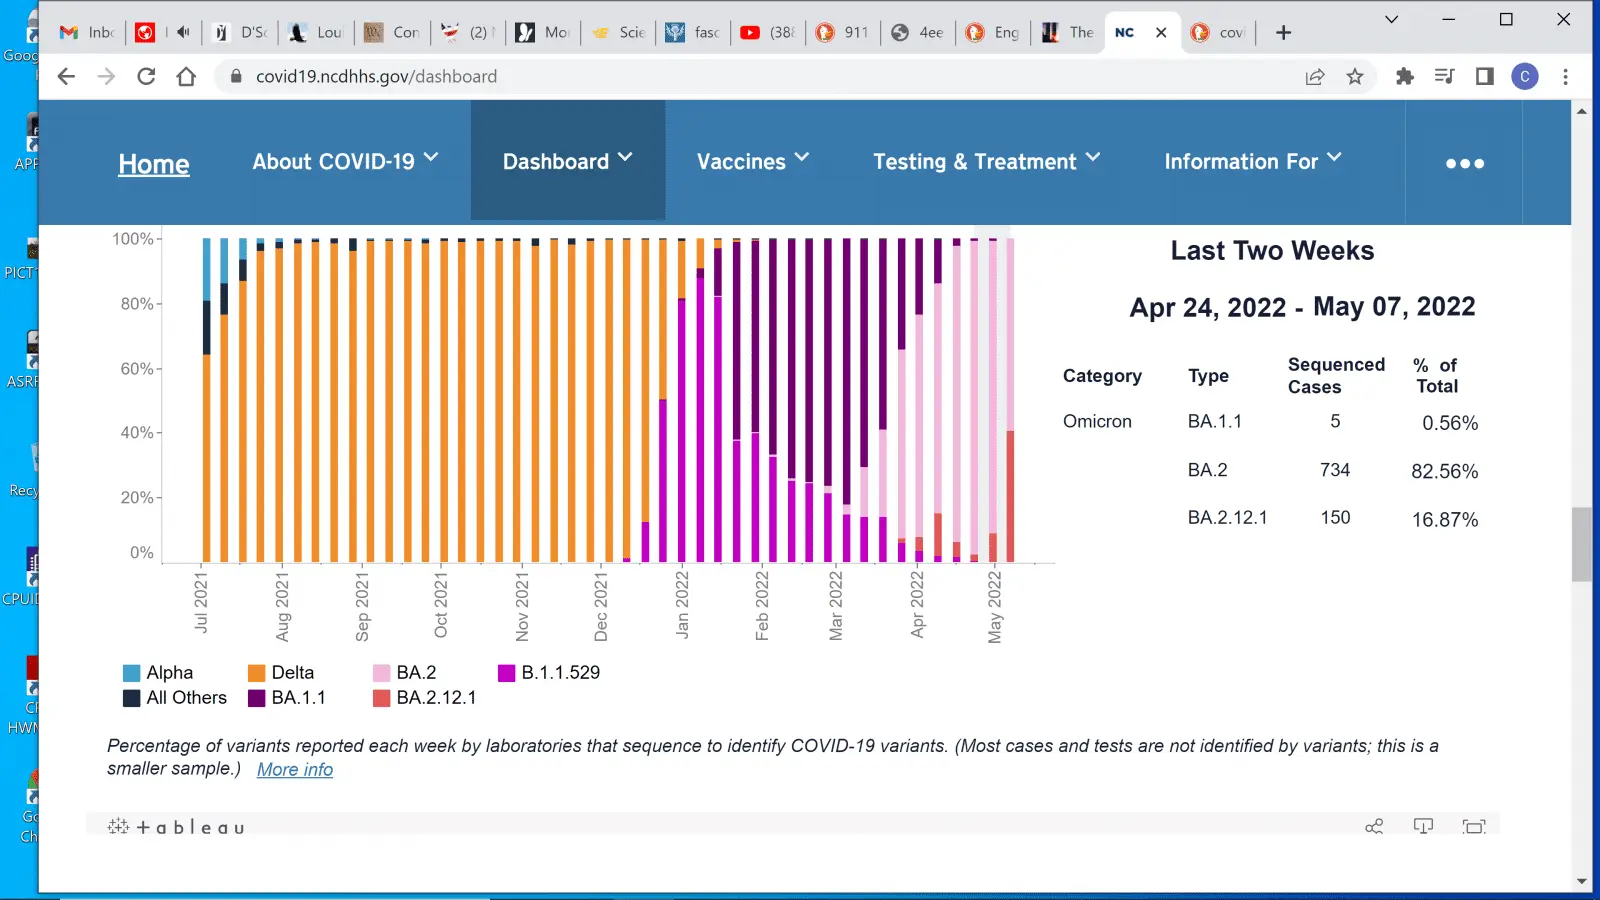Viewport: 1600px width, 900px height.
Task: Reload the dashboard page
Action: coord(146,77)
